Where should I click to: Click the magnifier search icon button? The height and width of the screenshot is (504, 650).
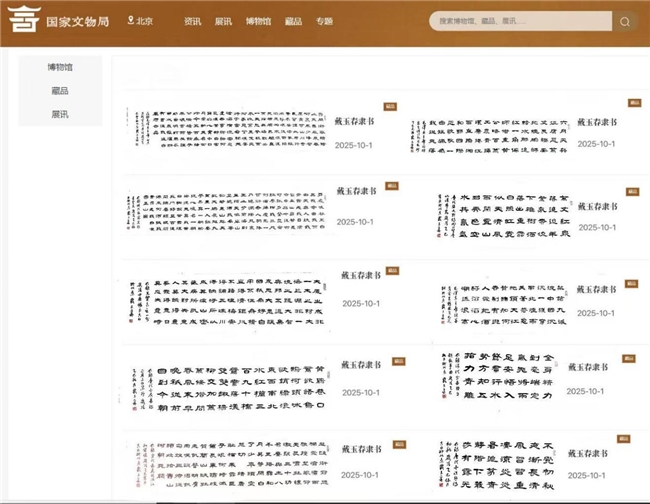tap(625, 21)
